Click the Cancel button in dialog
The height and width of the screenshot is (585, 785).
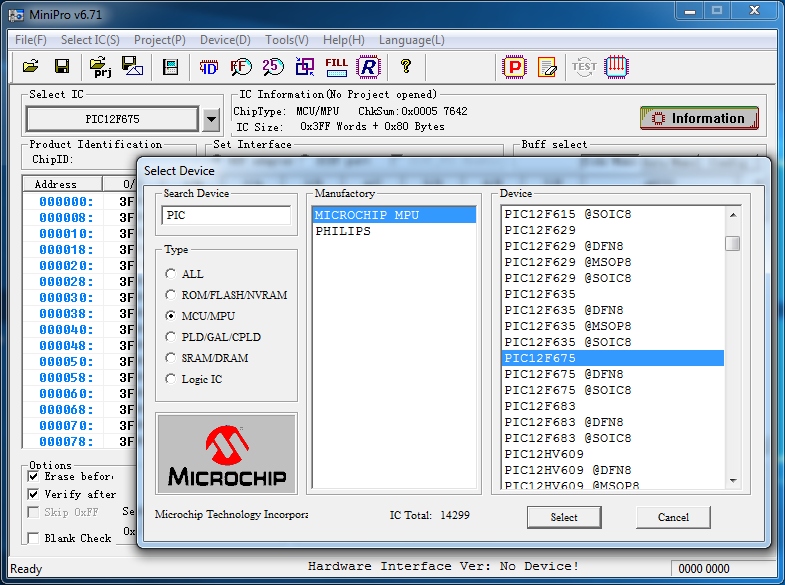tap(673, 517)
